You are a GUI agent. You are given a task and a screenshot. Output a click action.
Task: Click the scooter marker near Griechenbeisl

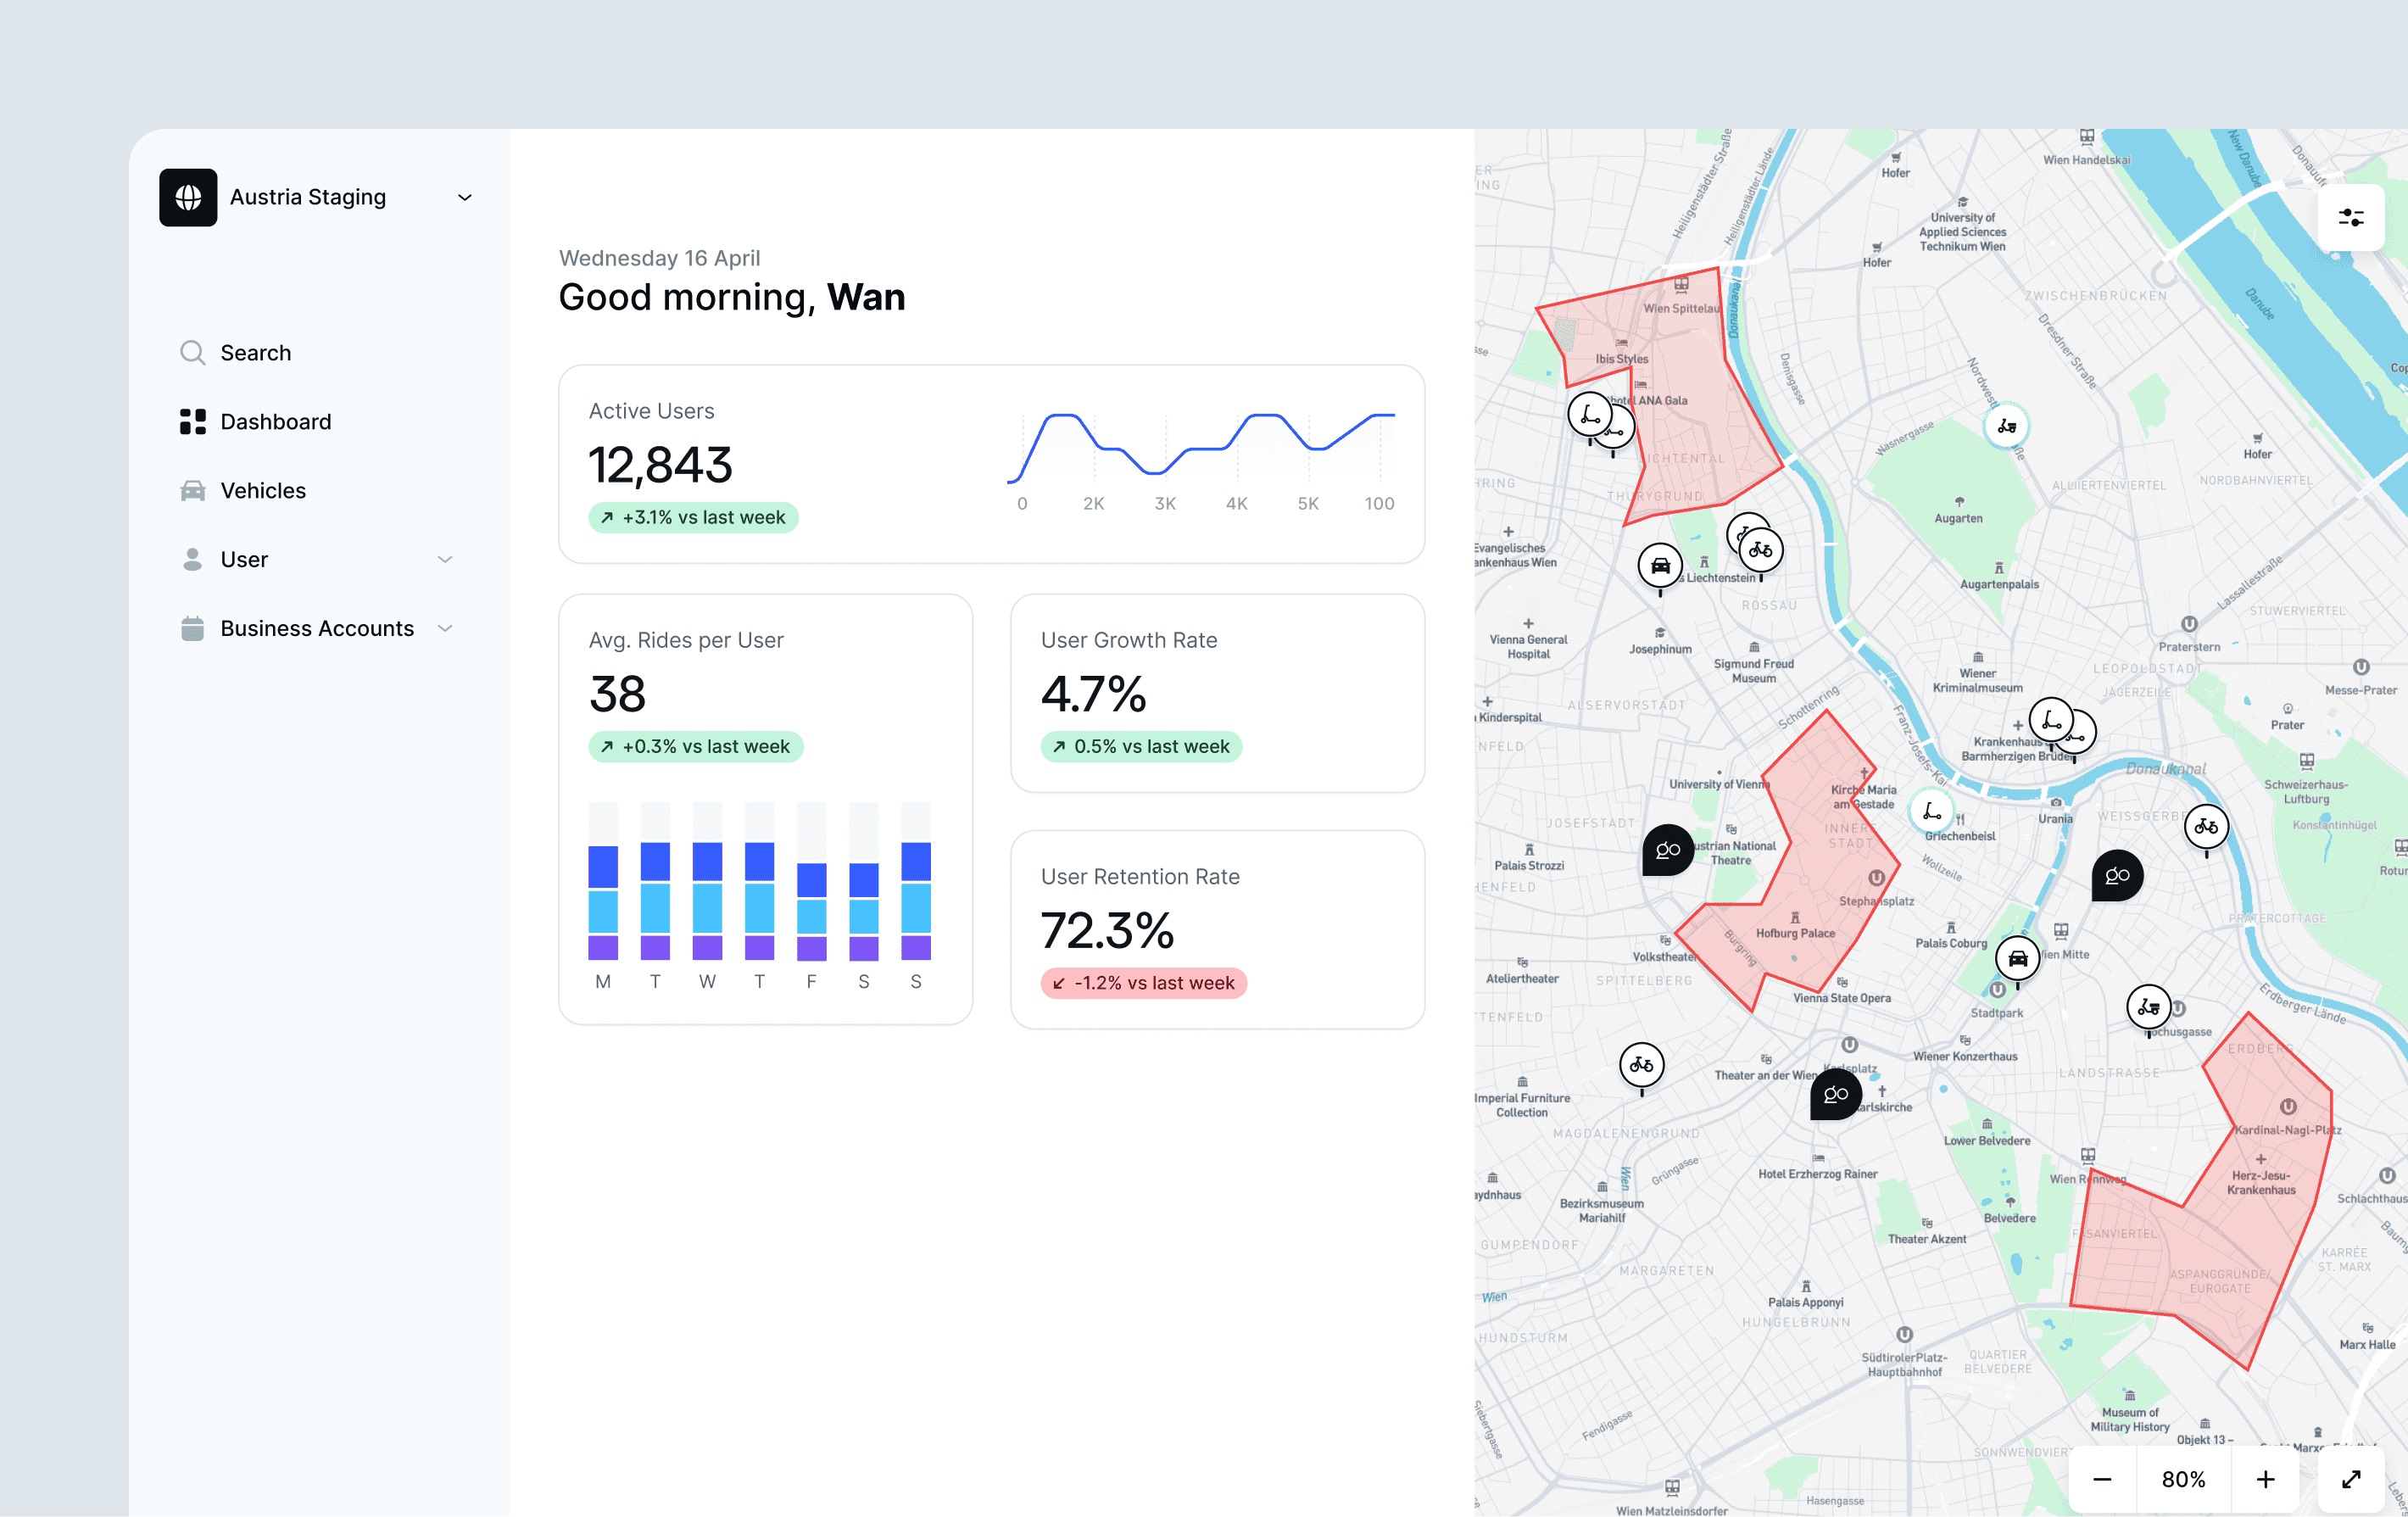coord(1932,810)
